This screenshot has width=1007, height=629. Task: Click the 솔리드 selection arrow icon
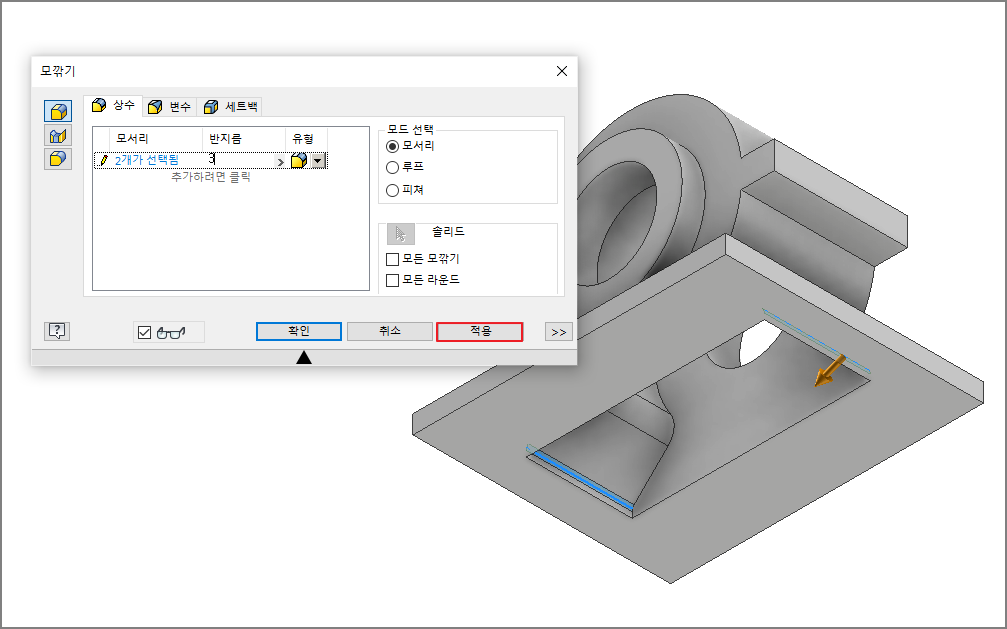[401, 235]
